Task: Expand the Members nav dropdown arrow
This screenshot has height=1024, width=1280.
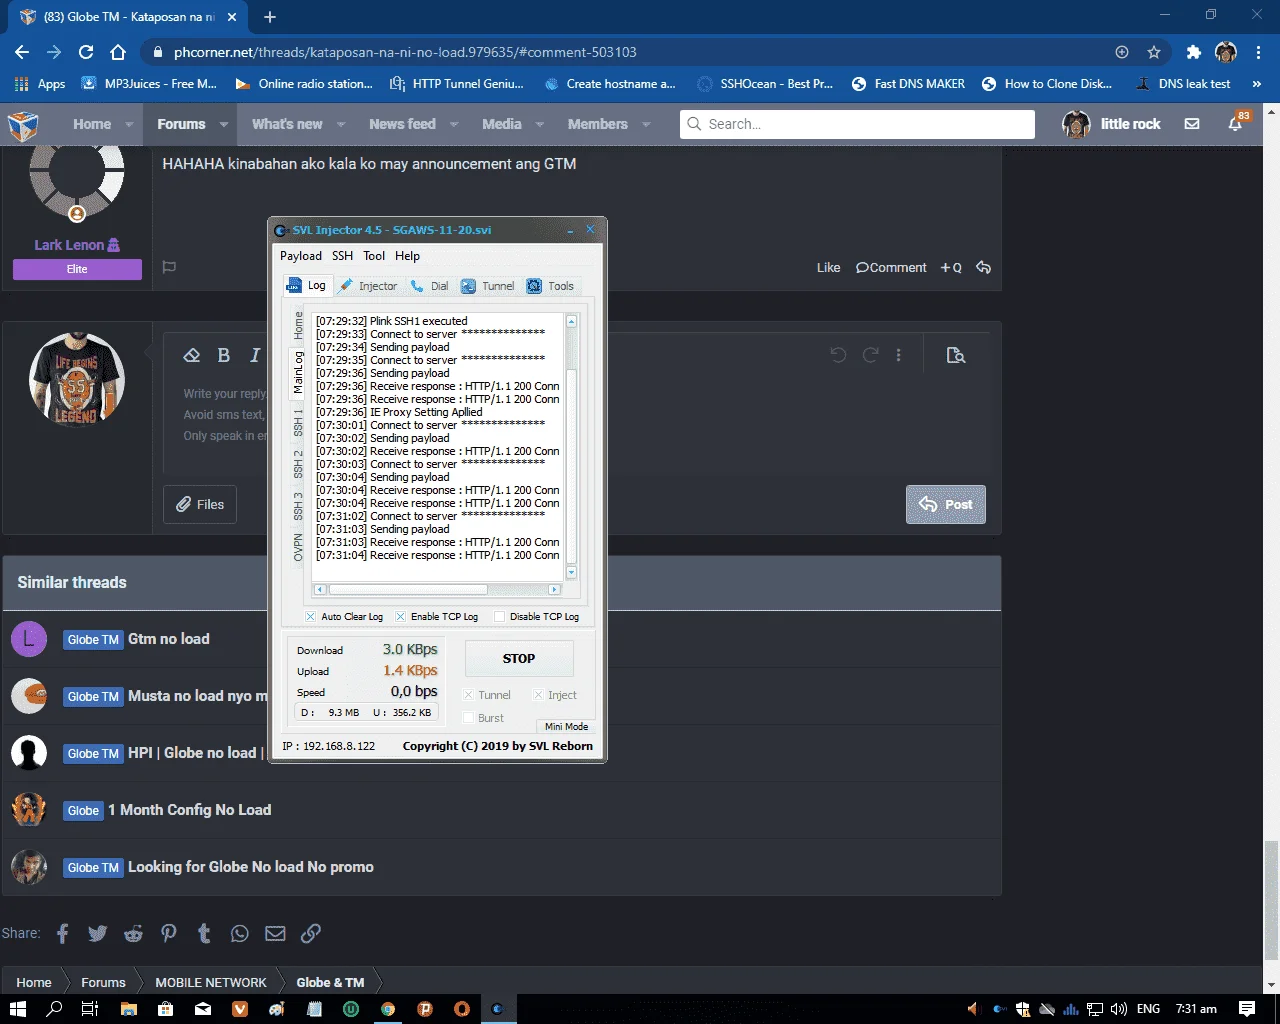Action: point(646,125)
